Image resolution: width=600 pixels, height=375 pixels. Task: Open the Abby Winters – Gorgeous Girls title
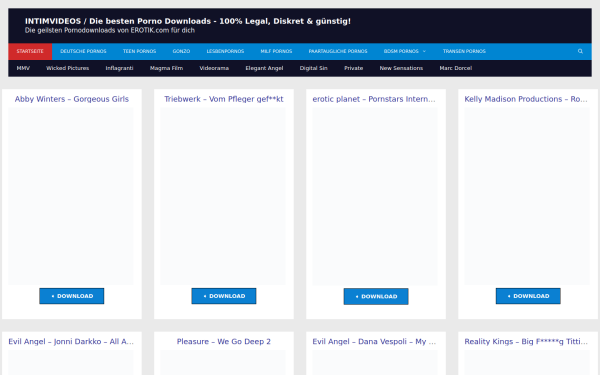tap(72, 99)
